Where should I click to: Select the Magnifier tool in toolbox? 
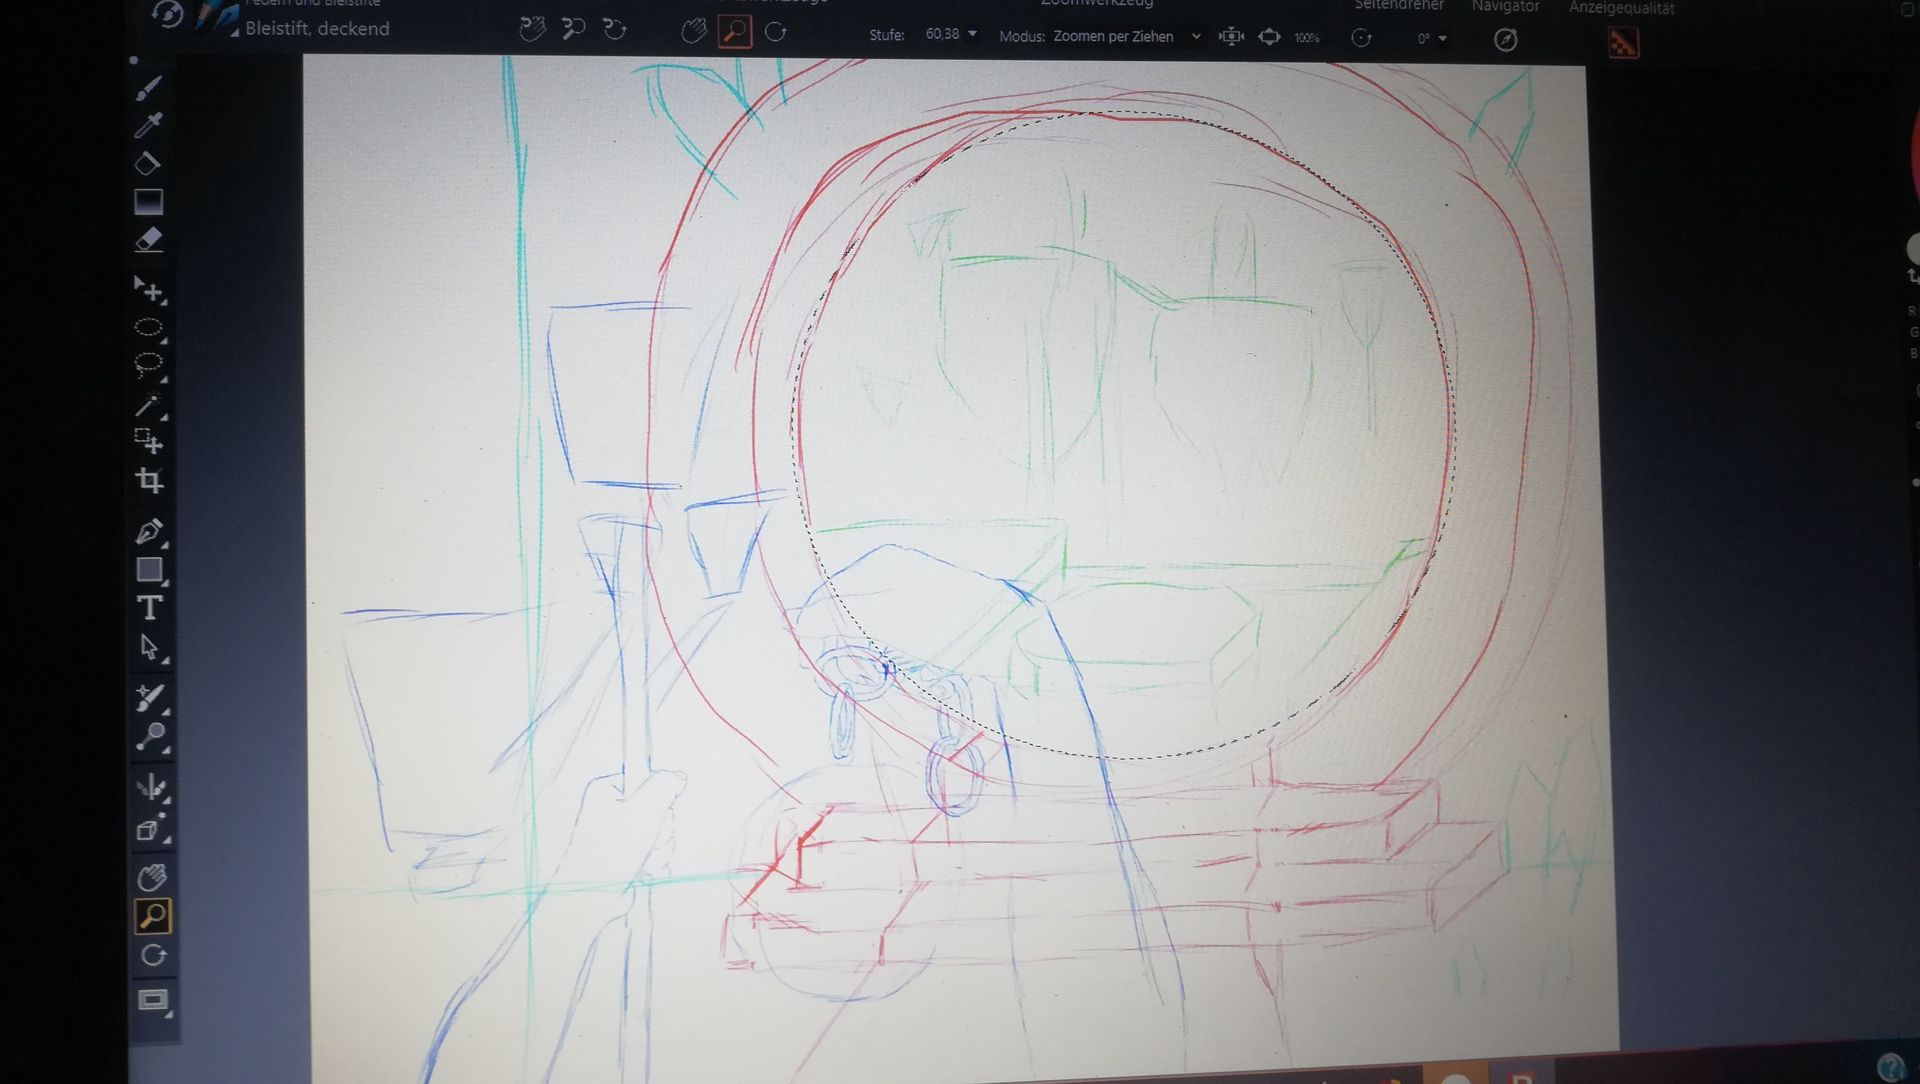pyautogui.click(x=152, y=916)
